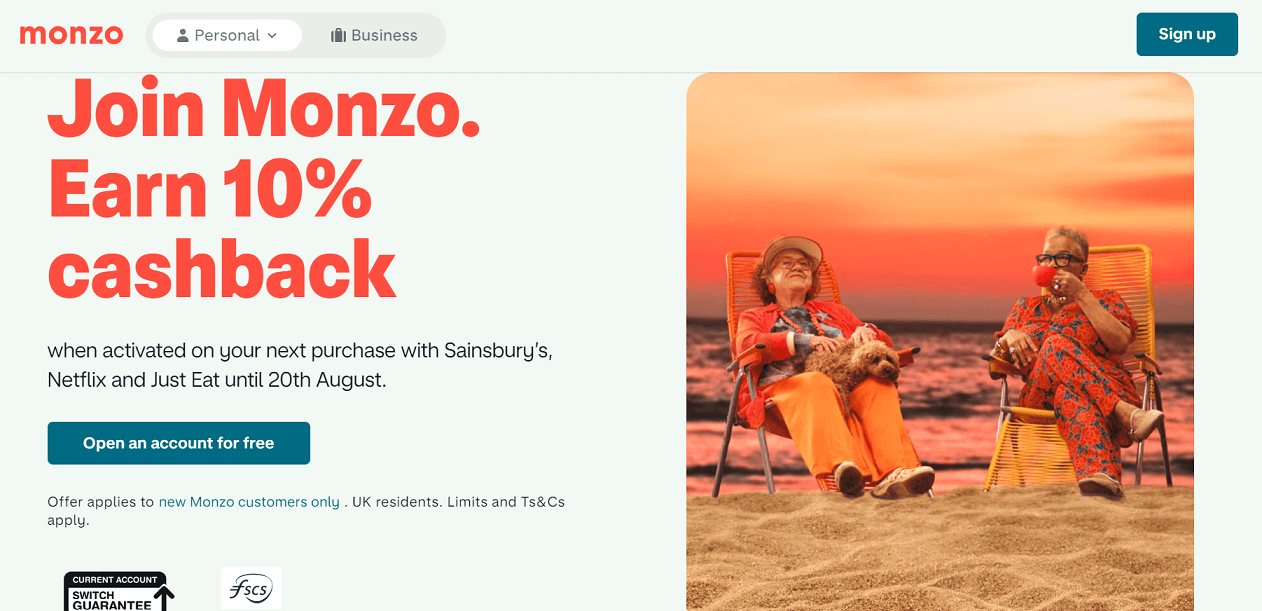
Task: Click the Monzo wordmark in coral red
Action: 71,34
